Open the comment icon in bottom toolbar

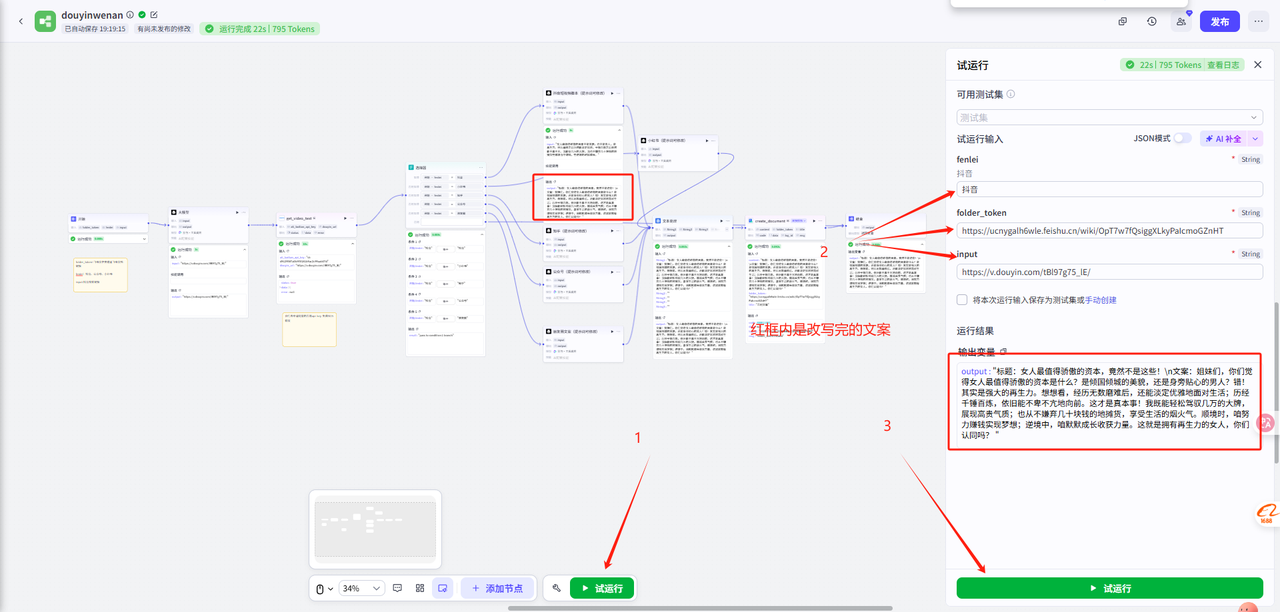(x=397, y=588)
